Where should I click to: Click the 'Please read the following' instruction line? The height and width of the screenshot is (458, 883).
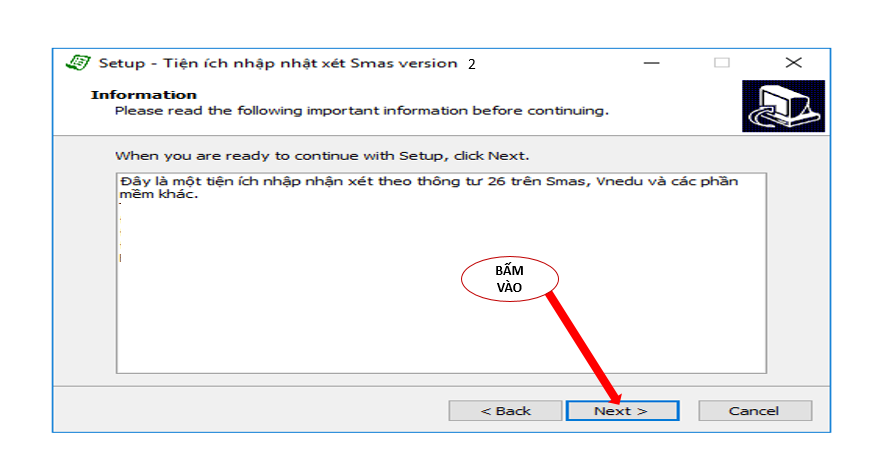pyautogui.click(x=361, y=110)
